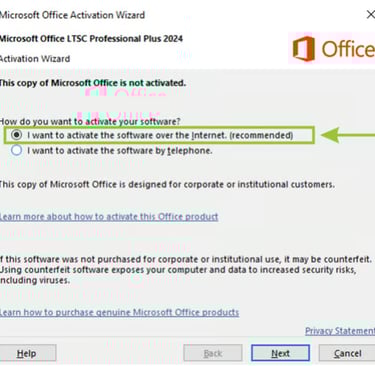Open the Help button
This screenshot has height=366, width=375.
point(27,353)
